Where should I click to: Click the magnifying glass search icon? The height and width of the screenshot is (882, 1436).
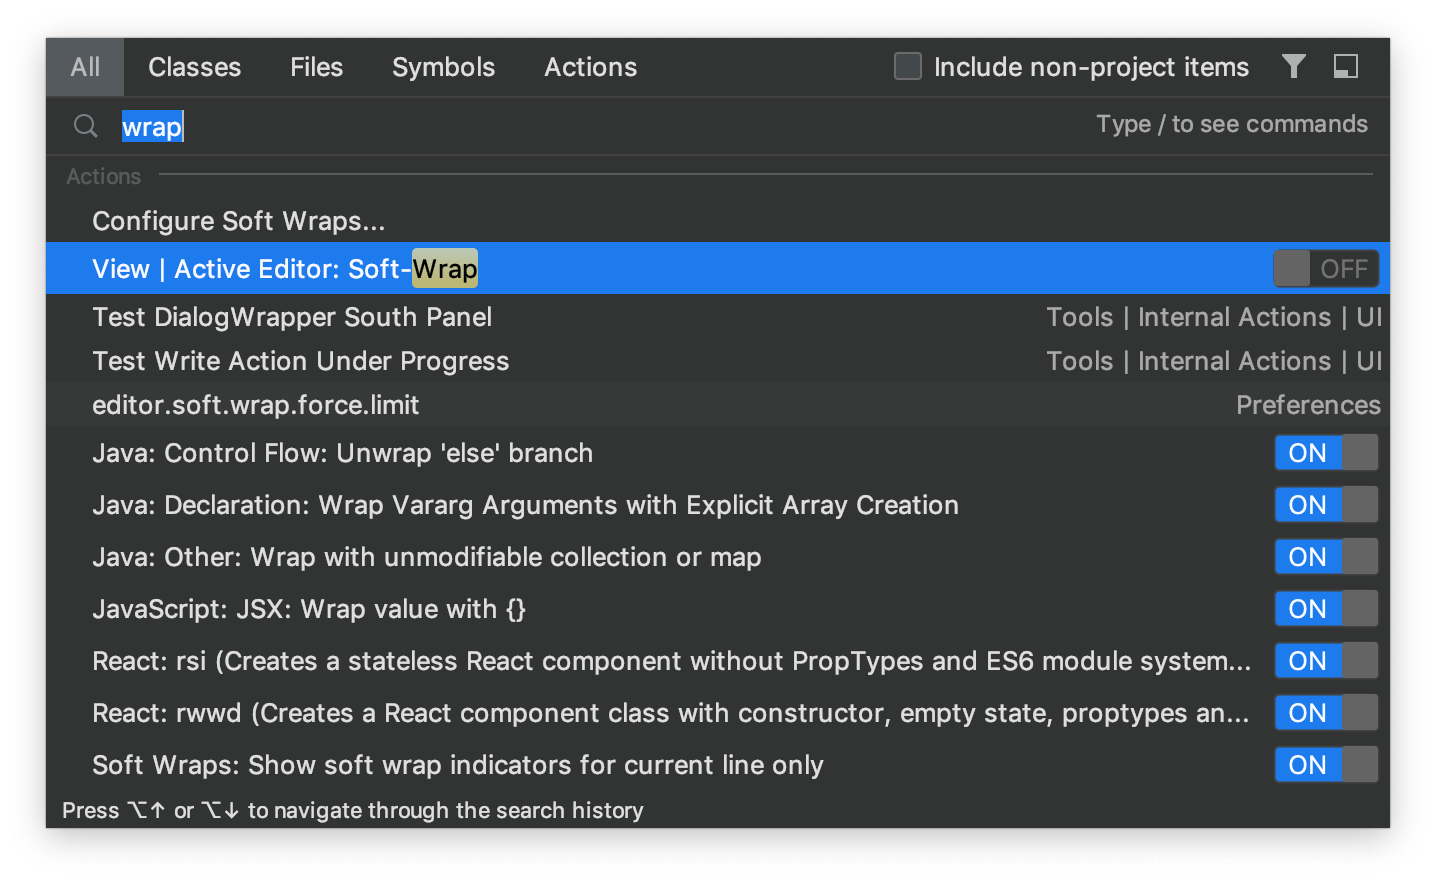click(x=86, y=126)
